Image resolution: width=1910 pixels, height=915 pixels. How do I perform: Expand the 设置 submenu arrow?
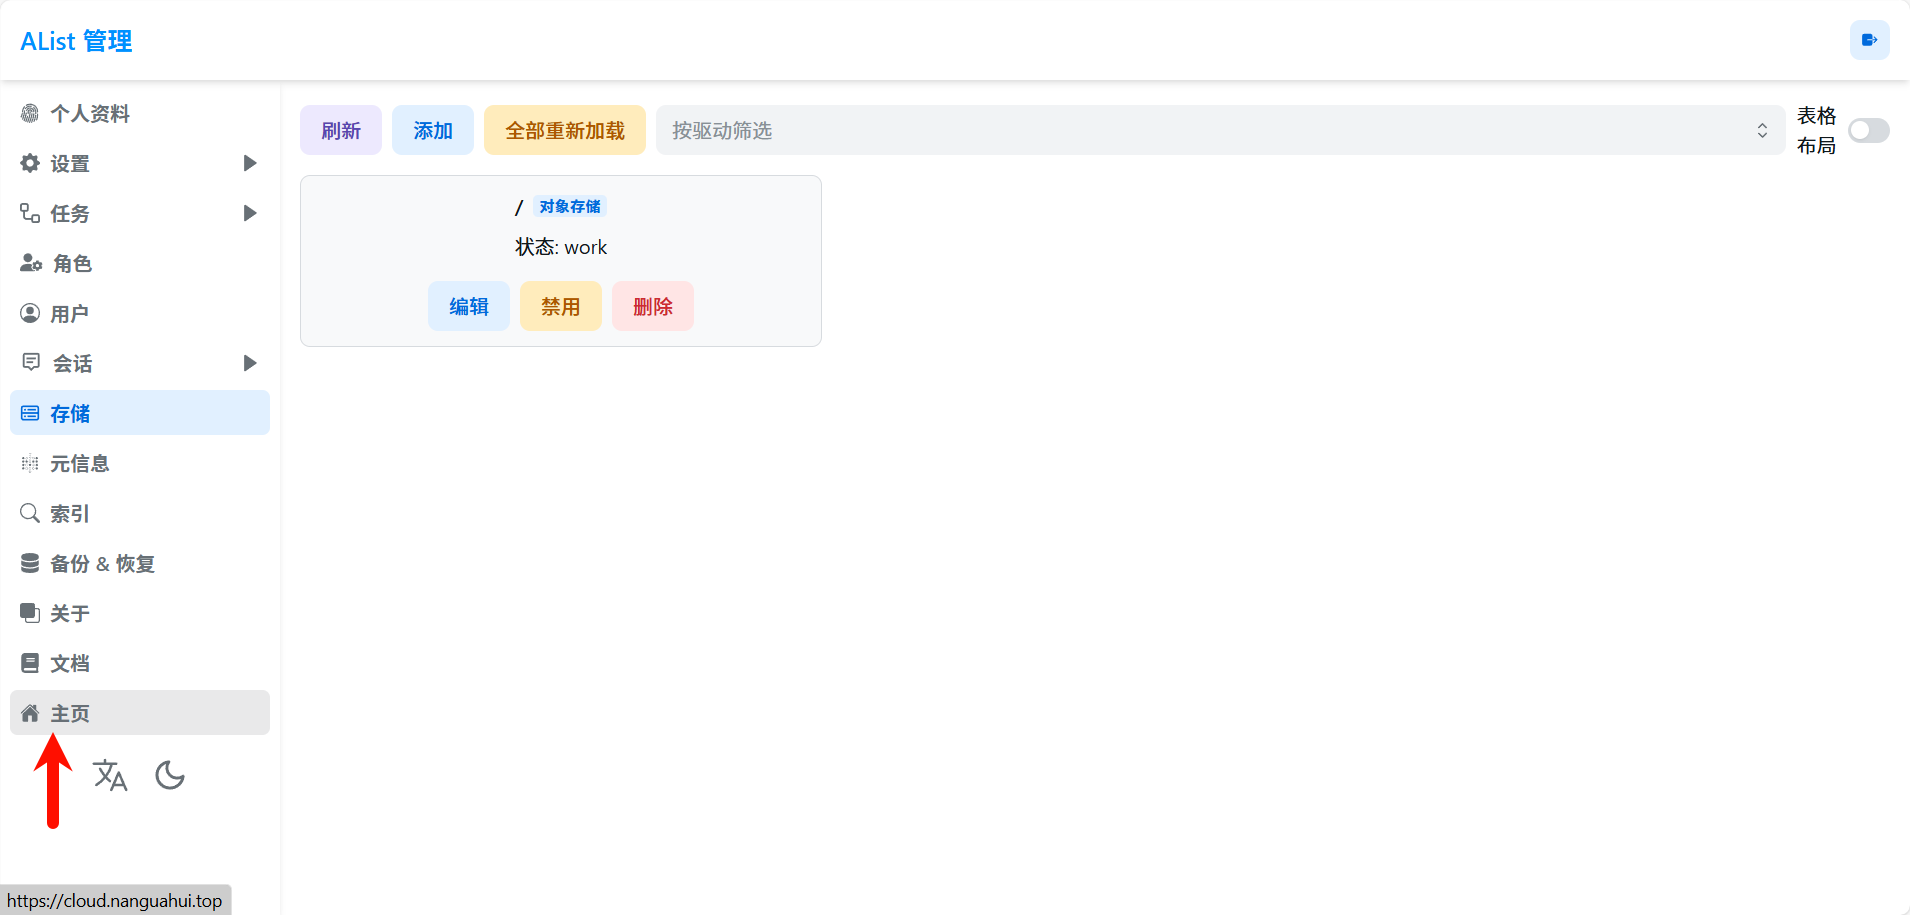pyautogui.click(x=250, y=163)
